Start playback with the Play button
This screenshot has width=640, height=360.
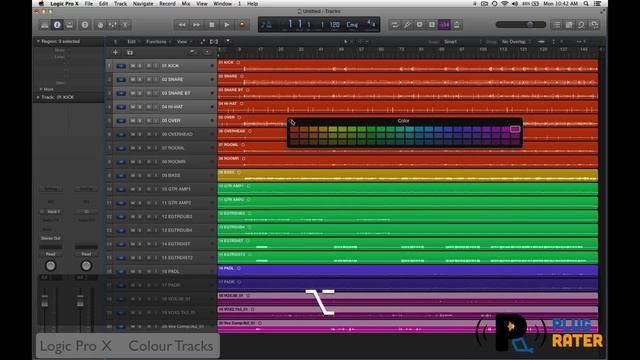coord(227,25)
